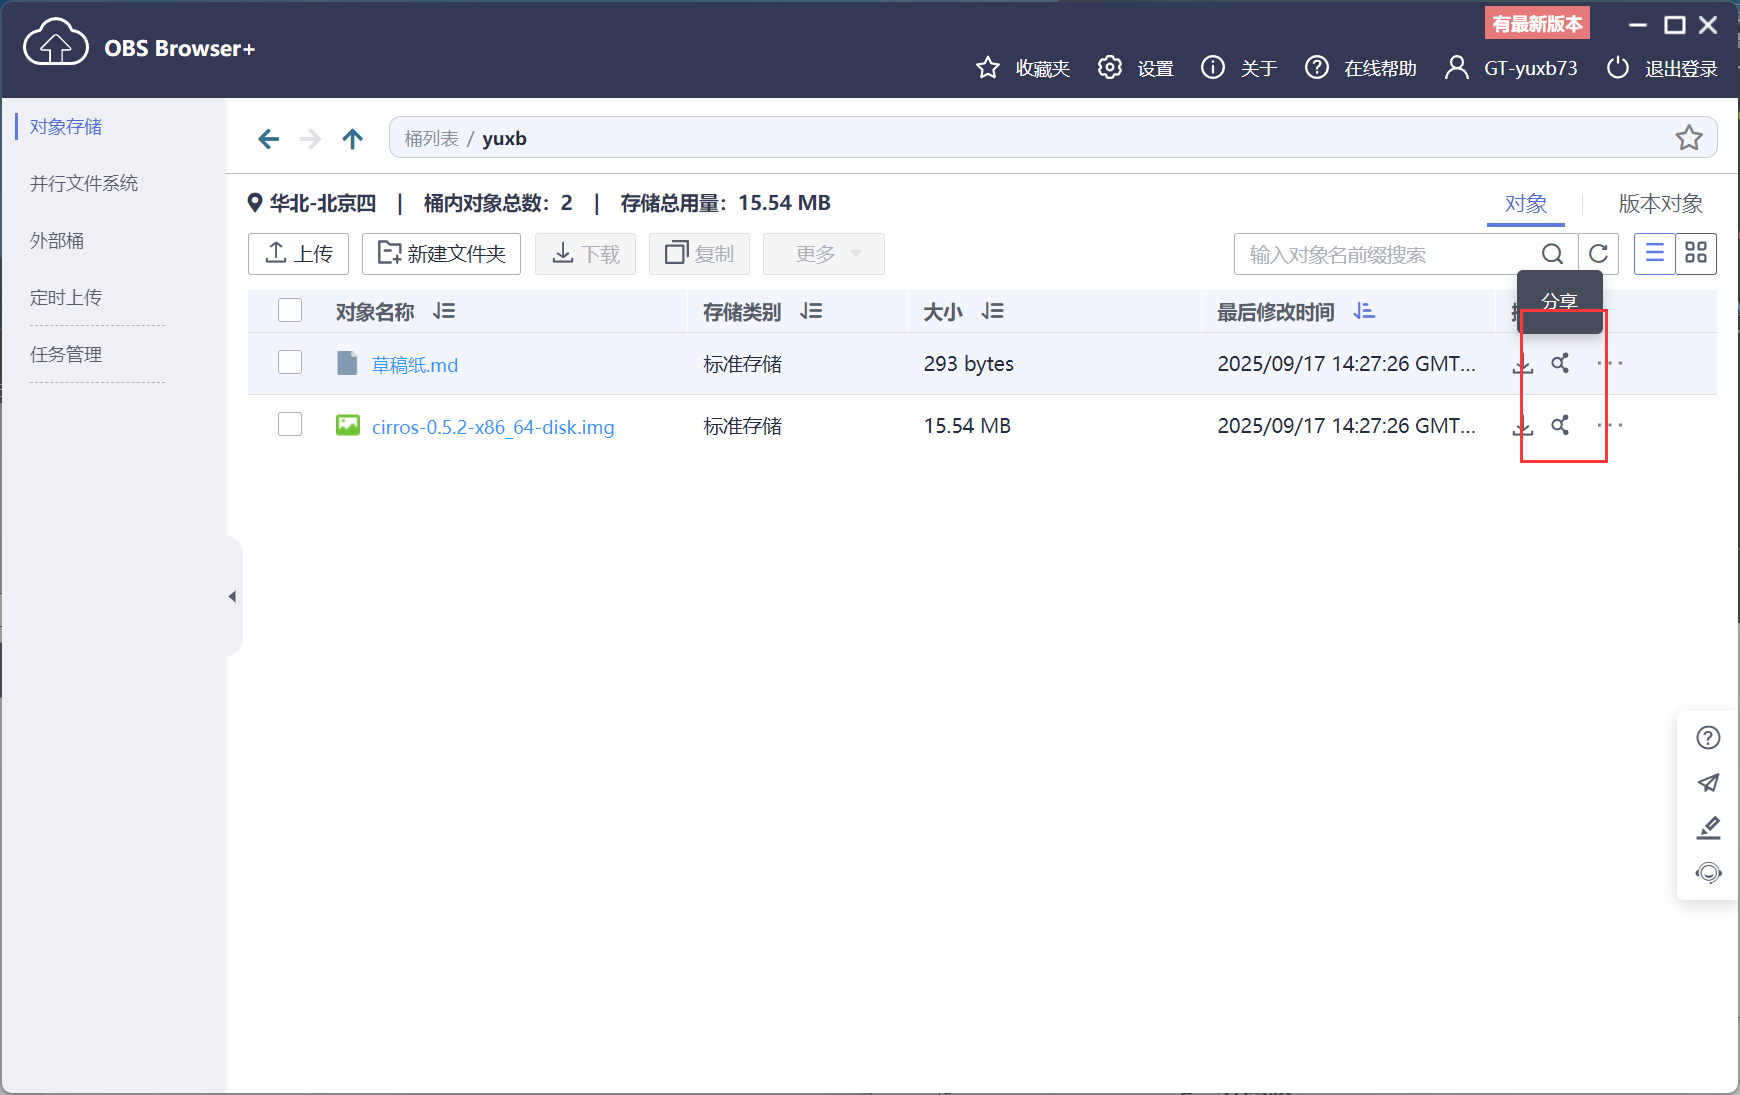
Task: Click the floating edit pencil icon
Action: pos(1708,828)
